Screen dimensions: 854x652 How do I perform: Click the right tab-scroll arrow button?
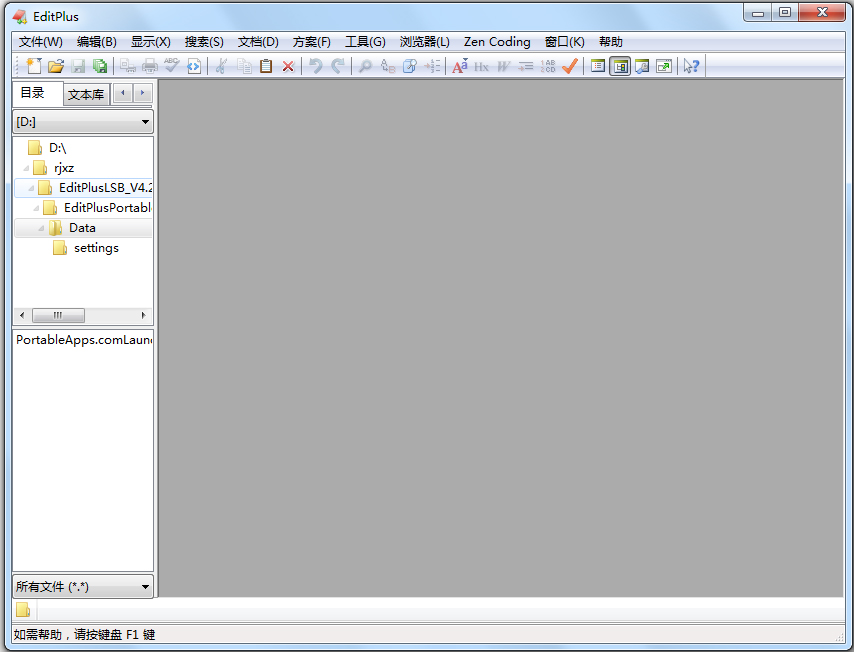[x=140, y=93]
